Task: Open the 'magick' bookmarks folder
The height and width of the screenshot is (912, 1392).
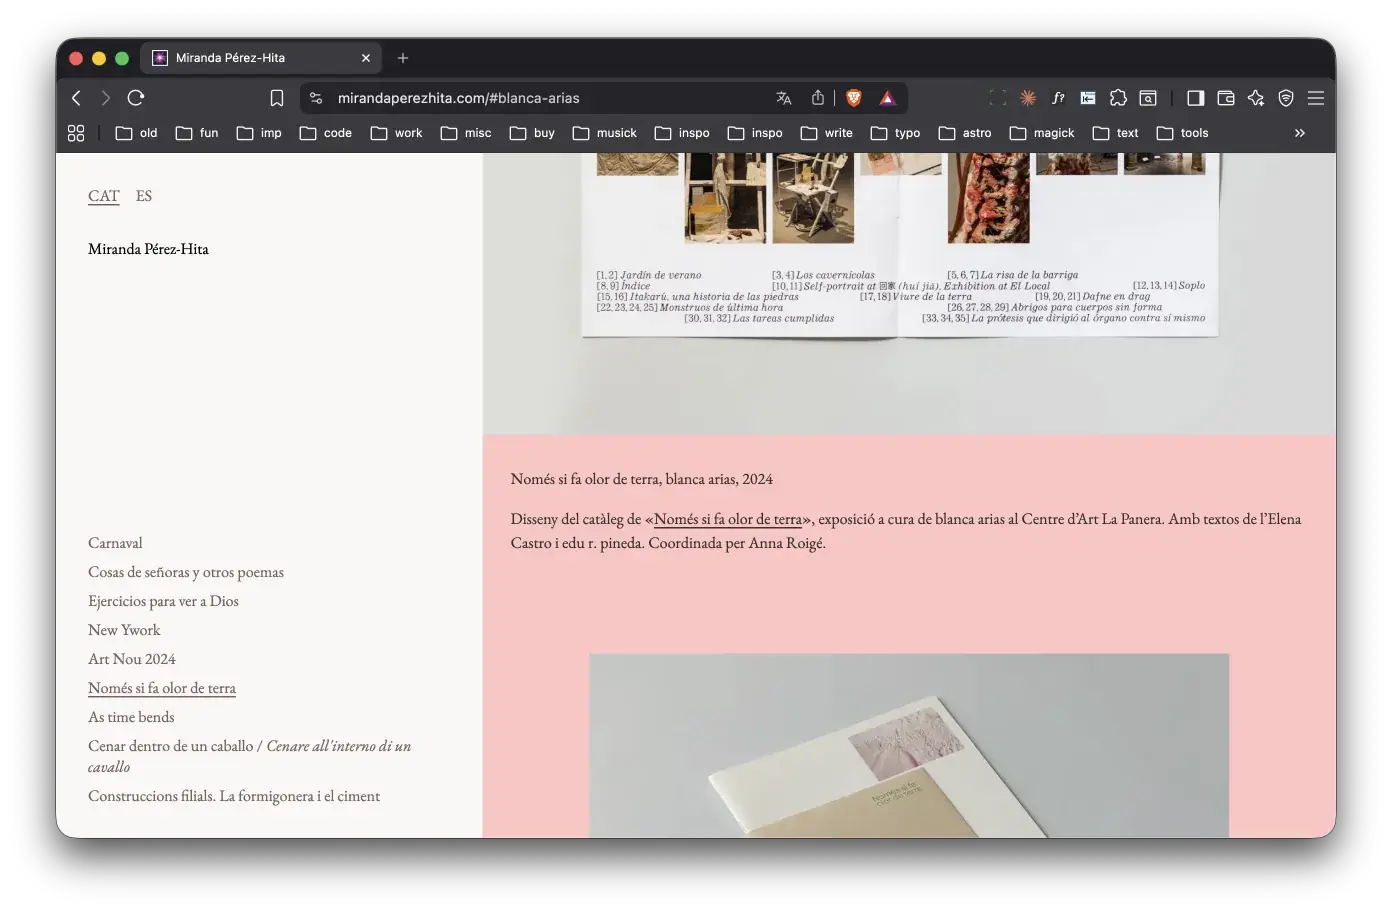Action: tap(1042, 133)
